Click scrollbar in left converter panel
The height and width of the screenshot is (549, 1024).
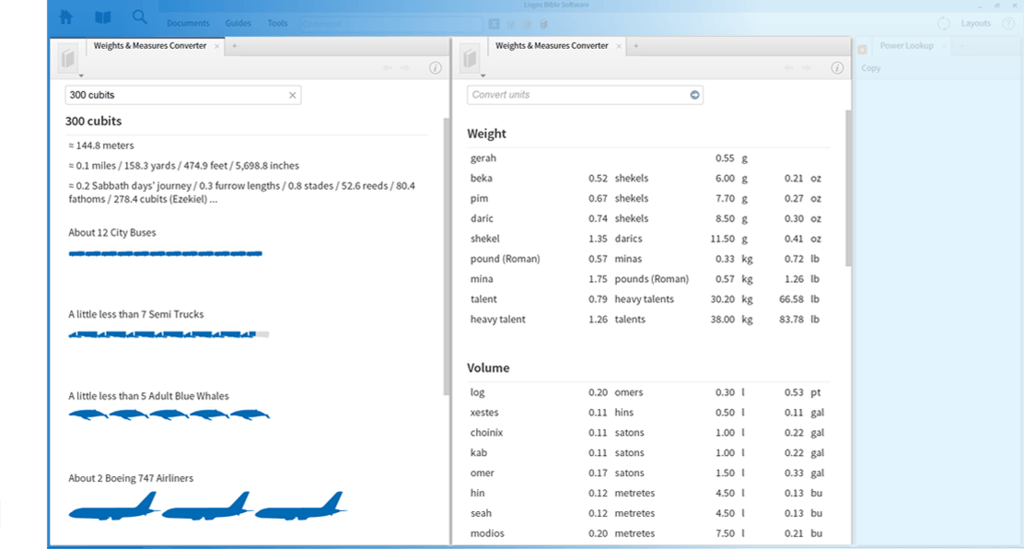[447, 256]
